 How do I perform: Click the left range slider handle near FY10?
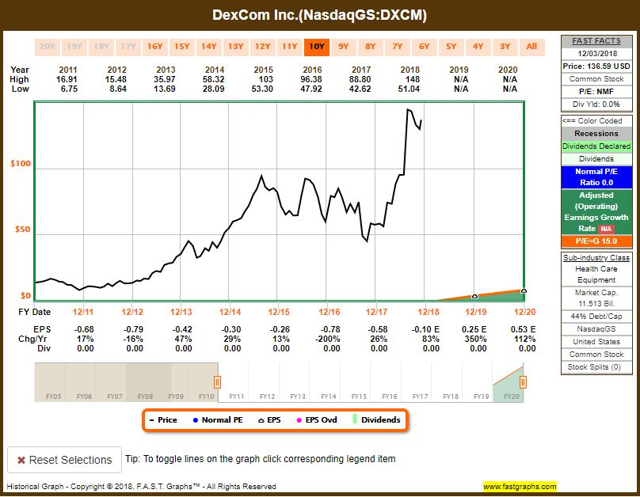coord(218,382)
